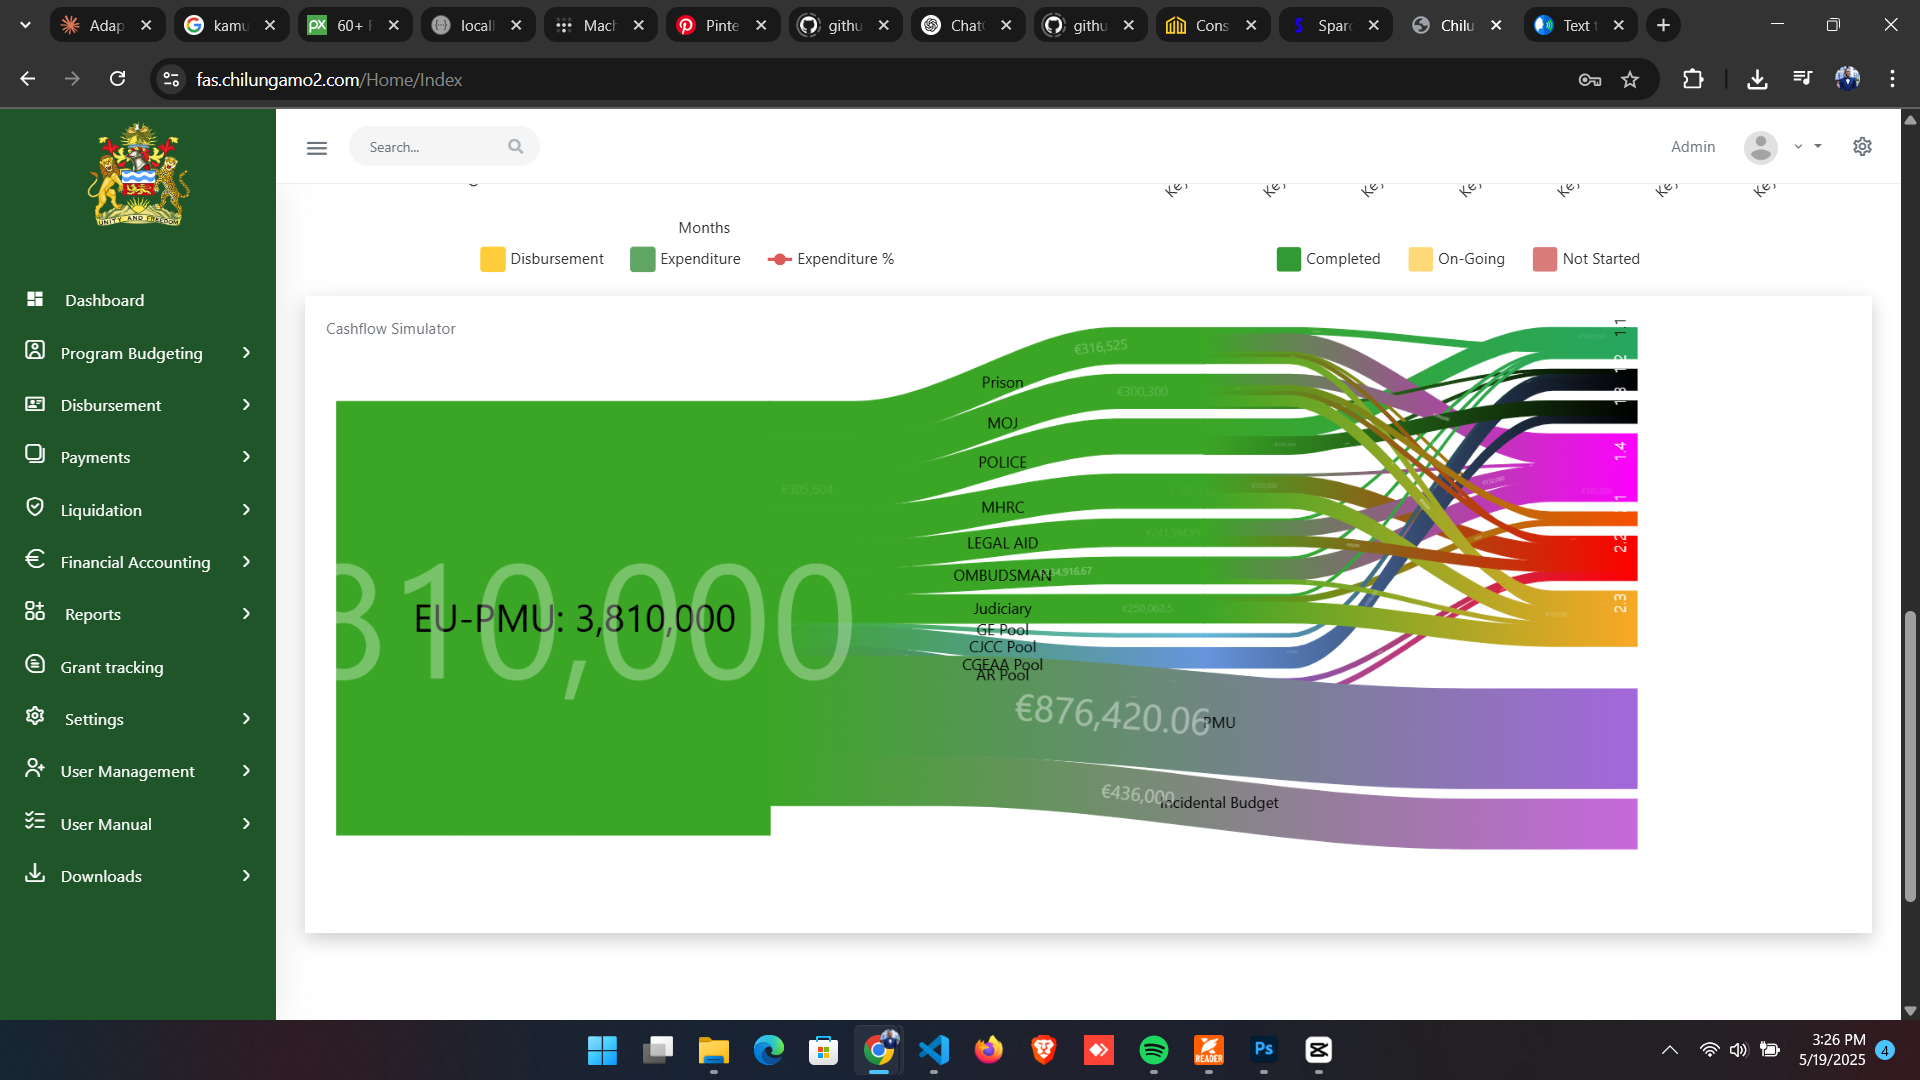Open the settings gear icon in header
1920x1080 pixels.
[x=1862, y=147]
